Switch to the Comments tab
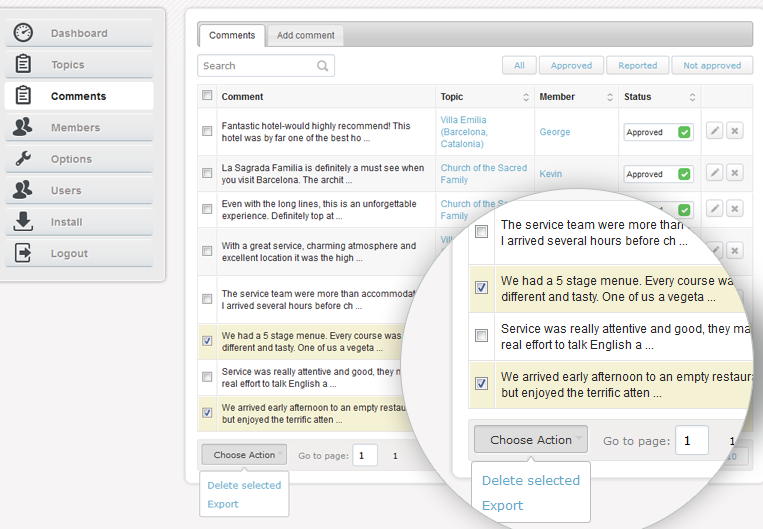The height and width of the screenshot is (529, 763). pyautogui.click(x=232, y=35)
